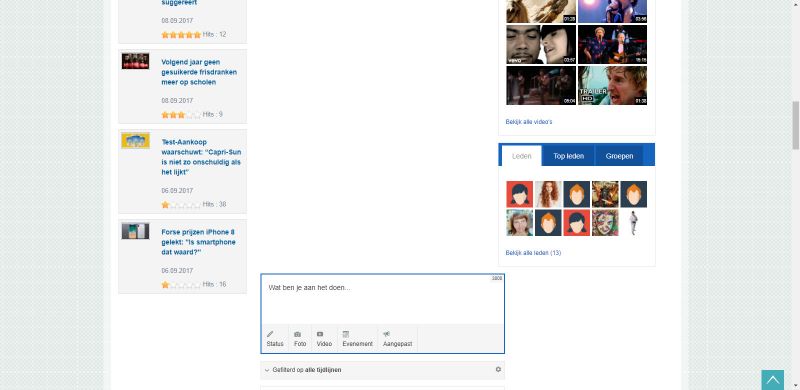Play the purple-lit singer video at top
Viewport: 800px width, 390px height.
coord(612,11)
